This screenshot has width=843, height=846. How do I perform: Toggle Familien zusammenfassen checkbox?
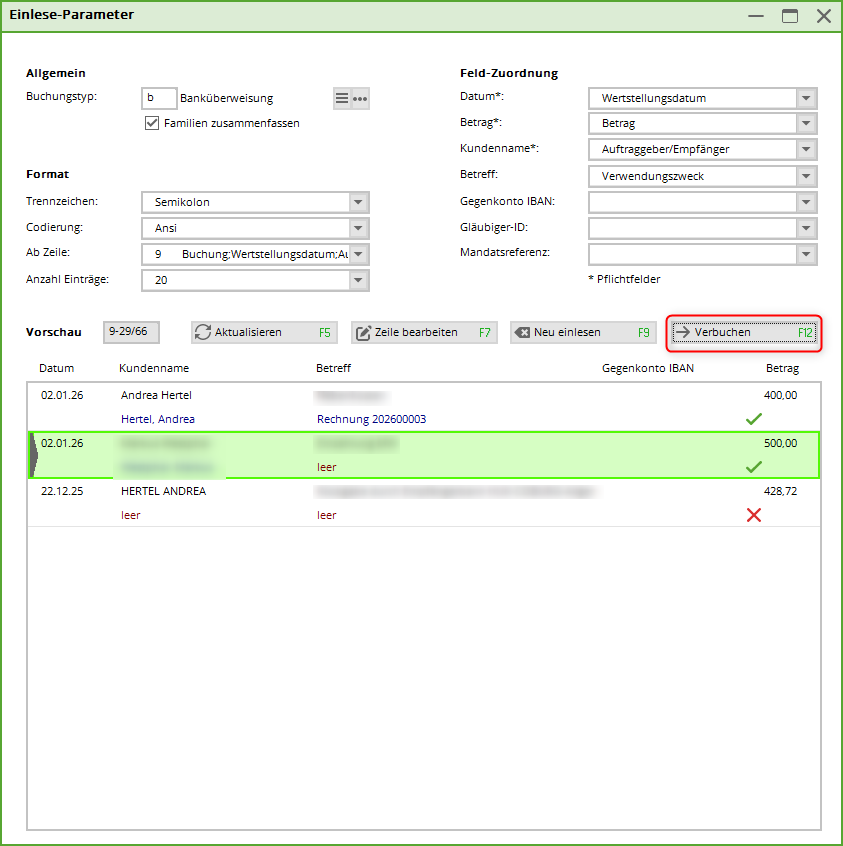152,123
